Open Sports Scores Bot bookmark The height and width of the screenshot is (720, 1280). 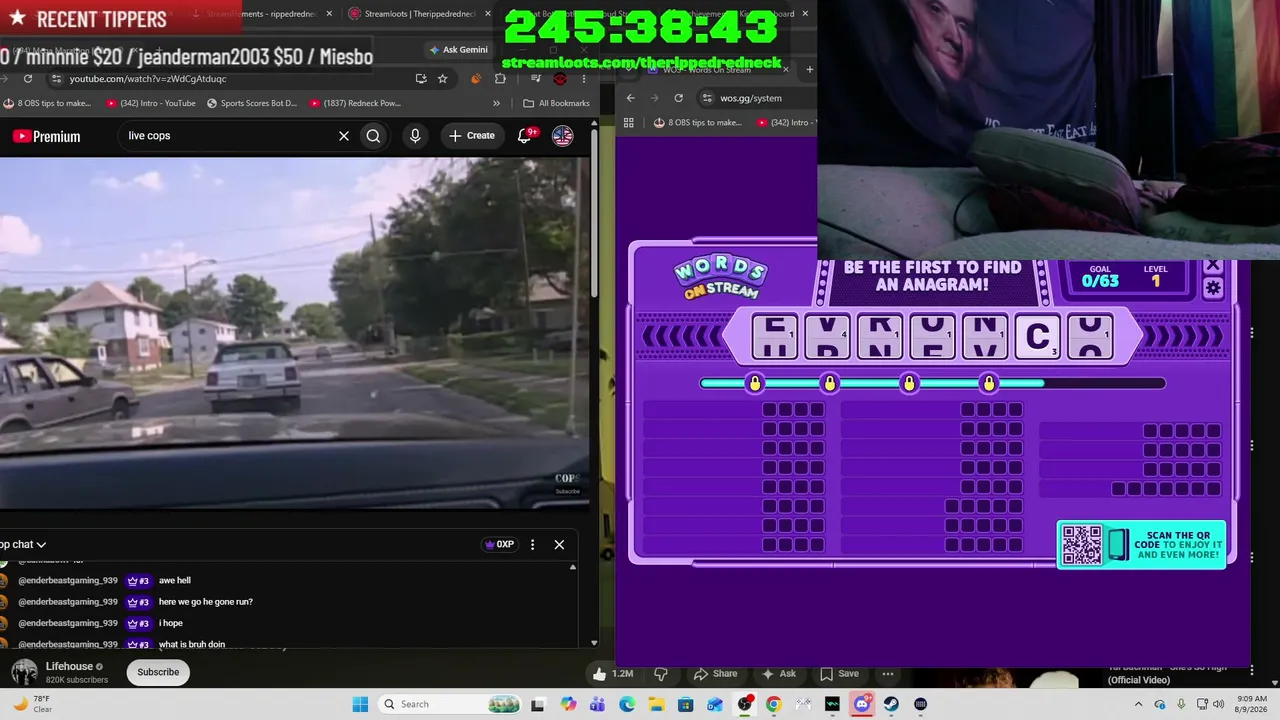click(252, 103)
